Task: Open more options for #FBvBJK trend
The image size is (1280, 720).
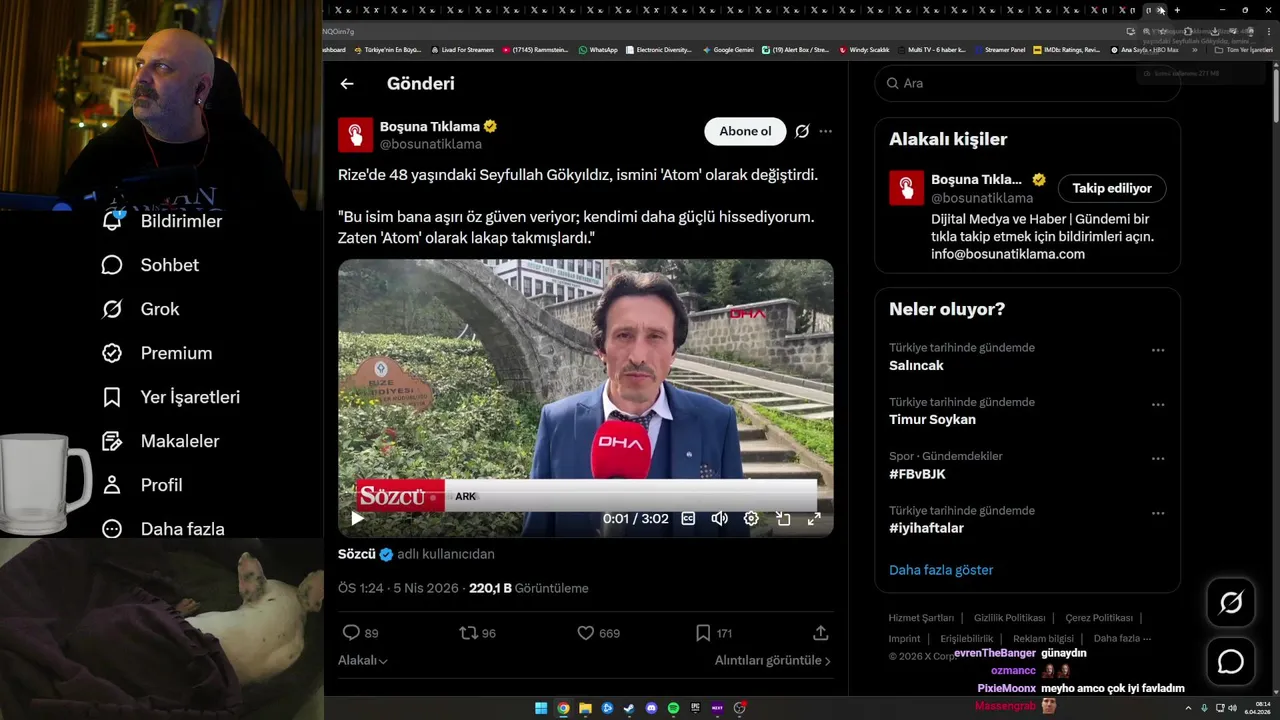Action: [1158, 459]
